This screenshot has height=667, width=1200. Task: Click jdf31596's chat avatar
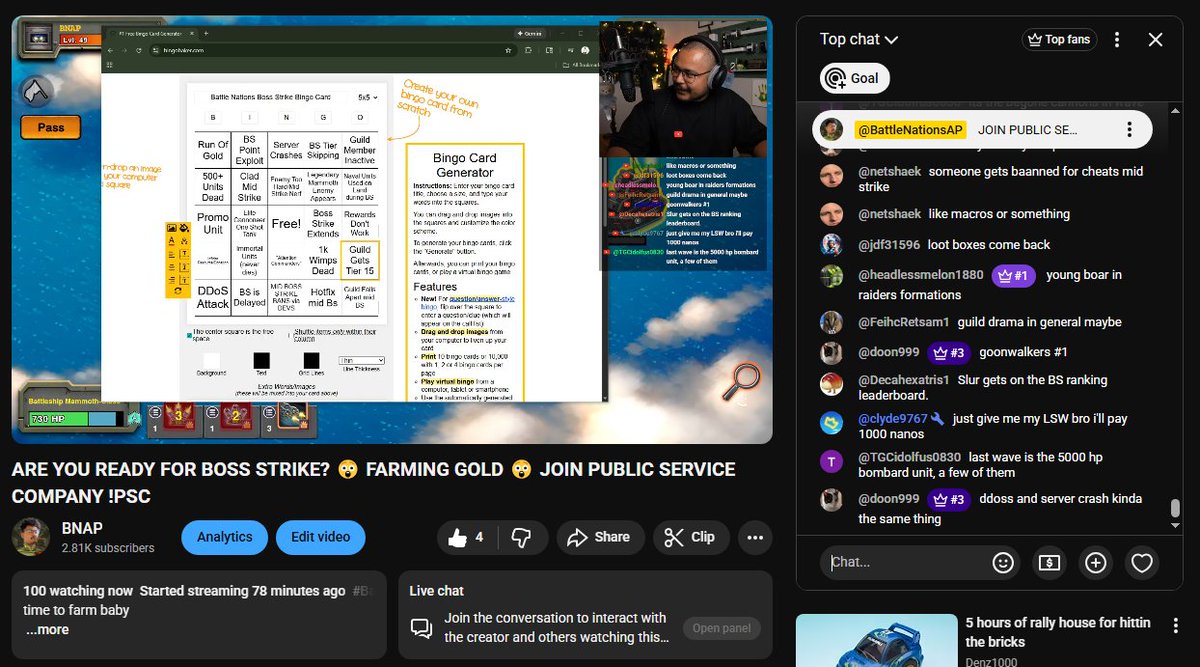(831, 245)
